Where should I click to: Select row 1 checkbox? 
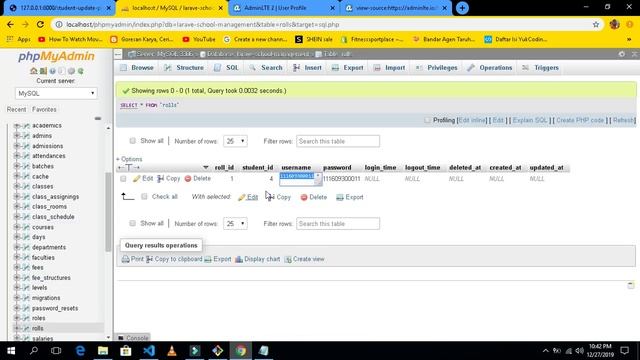[x=123, y=179]
